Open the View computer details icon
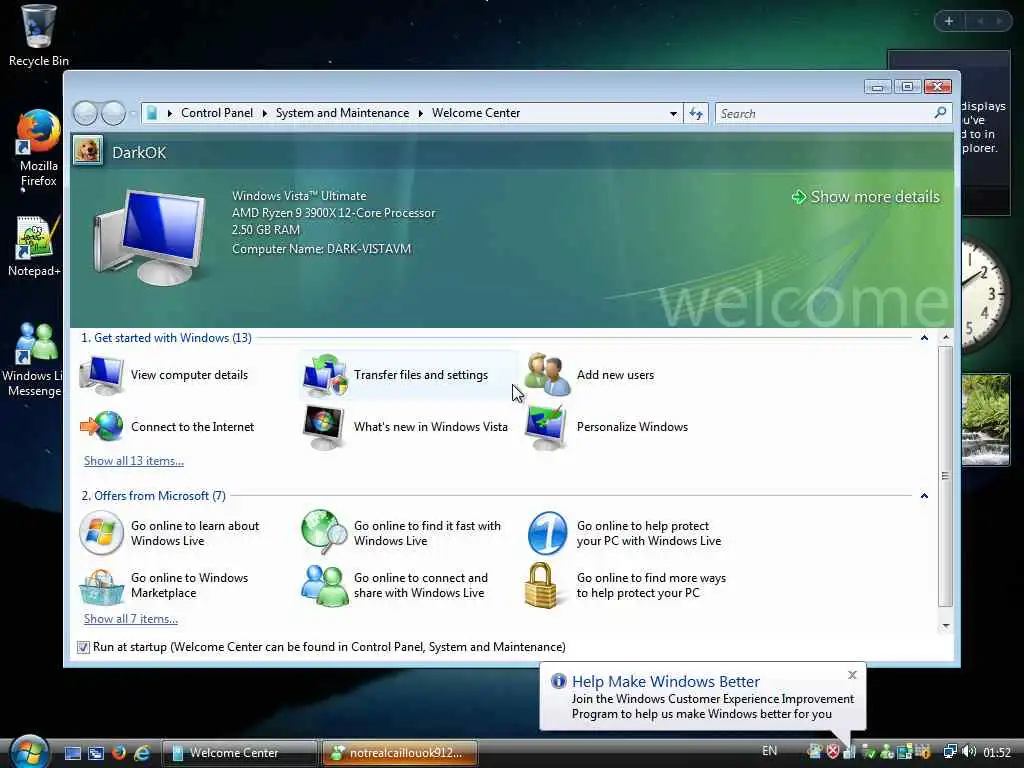The width and height of the screenshot is (1024, 768). pyautogui.click(x=101, y=375)
